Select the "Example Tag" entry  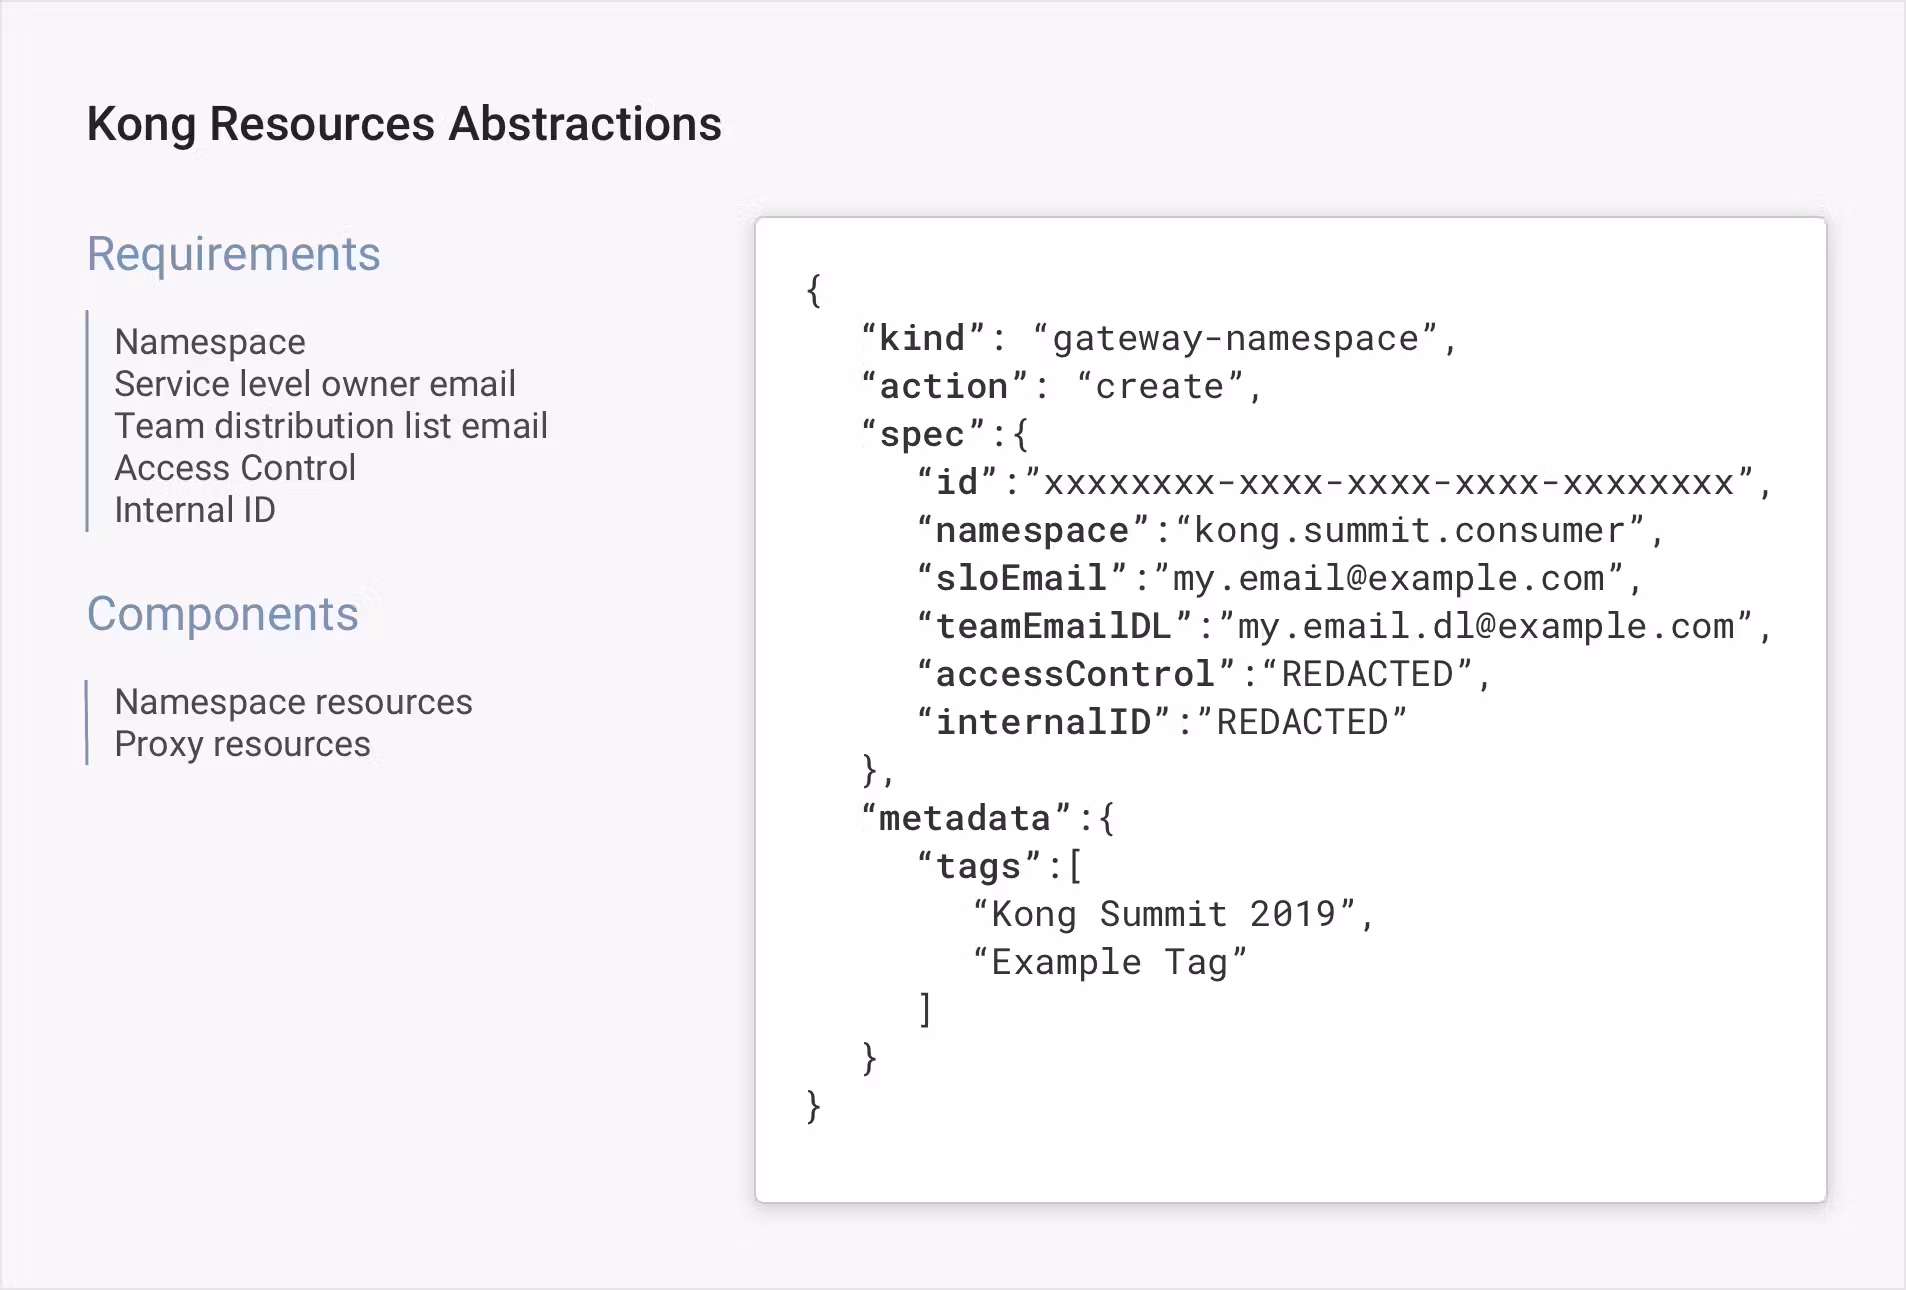[x=1110, y=963]
